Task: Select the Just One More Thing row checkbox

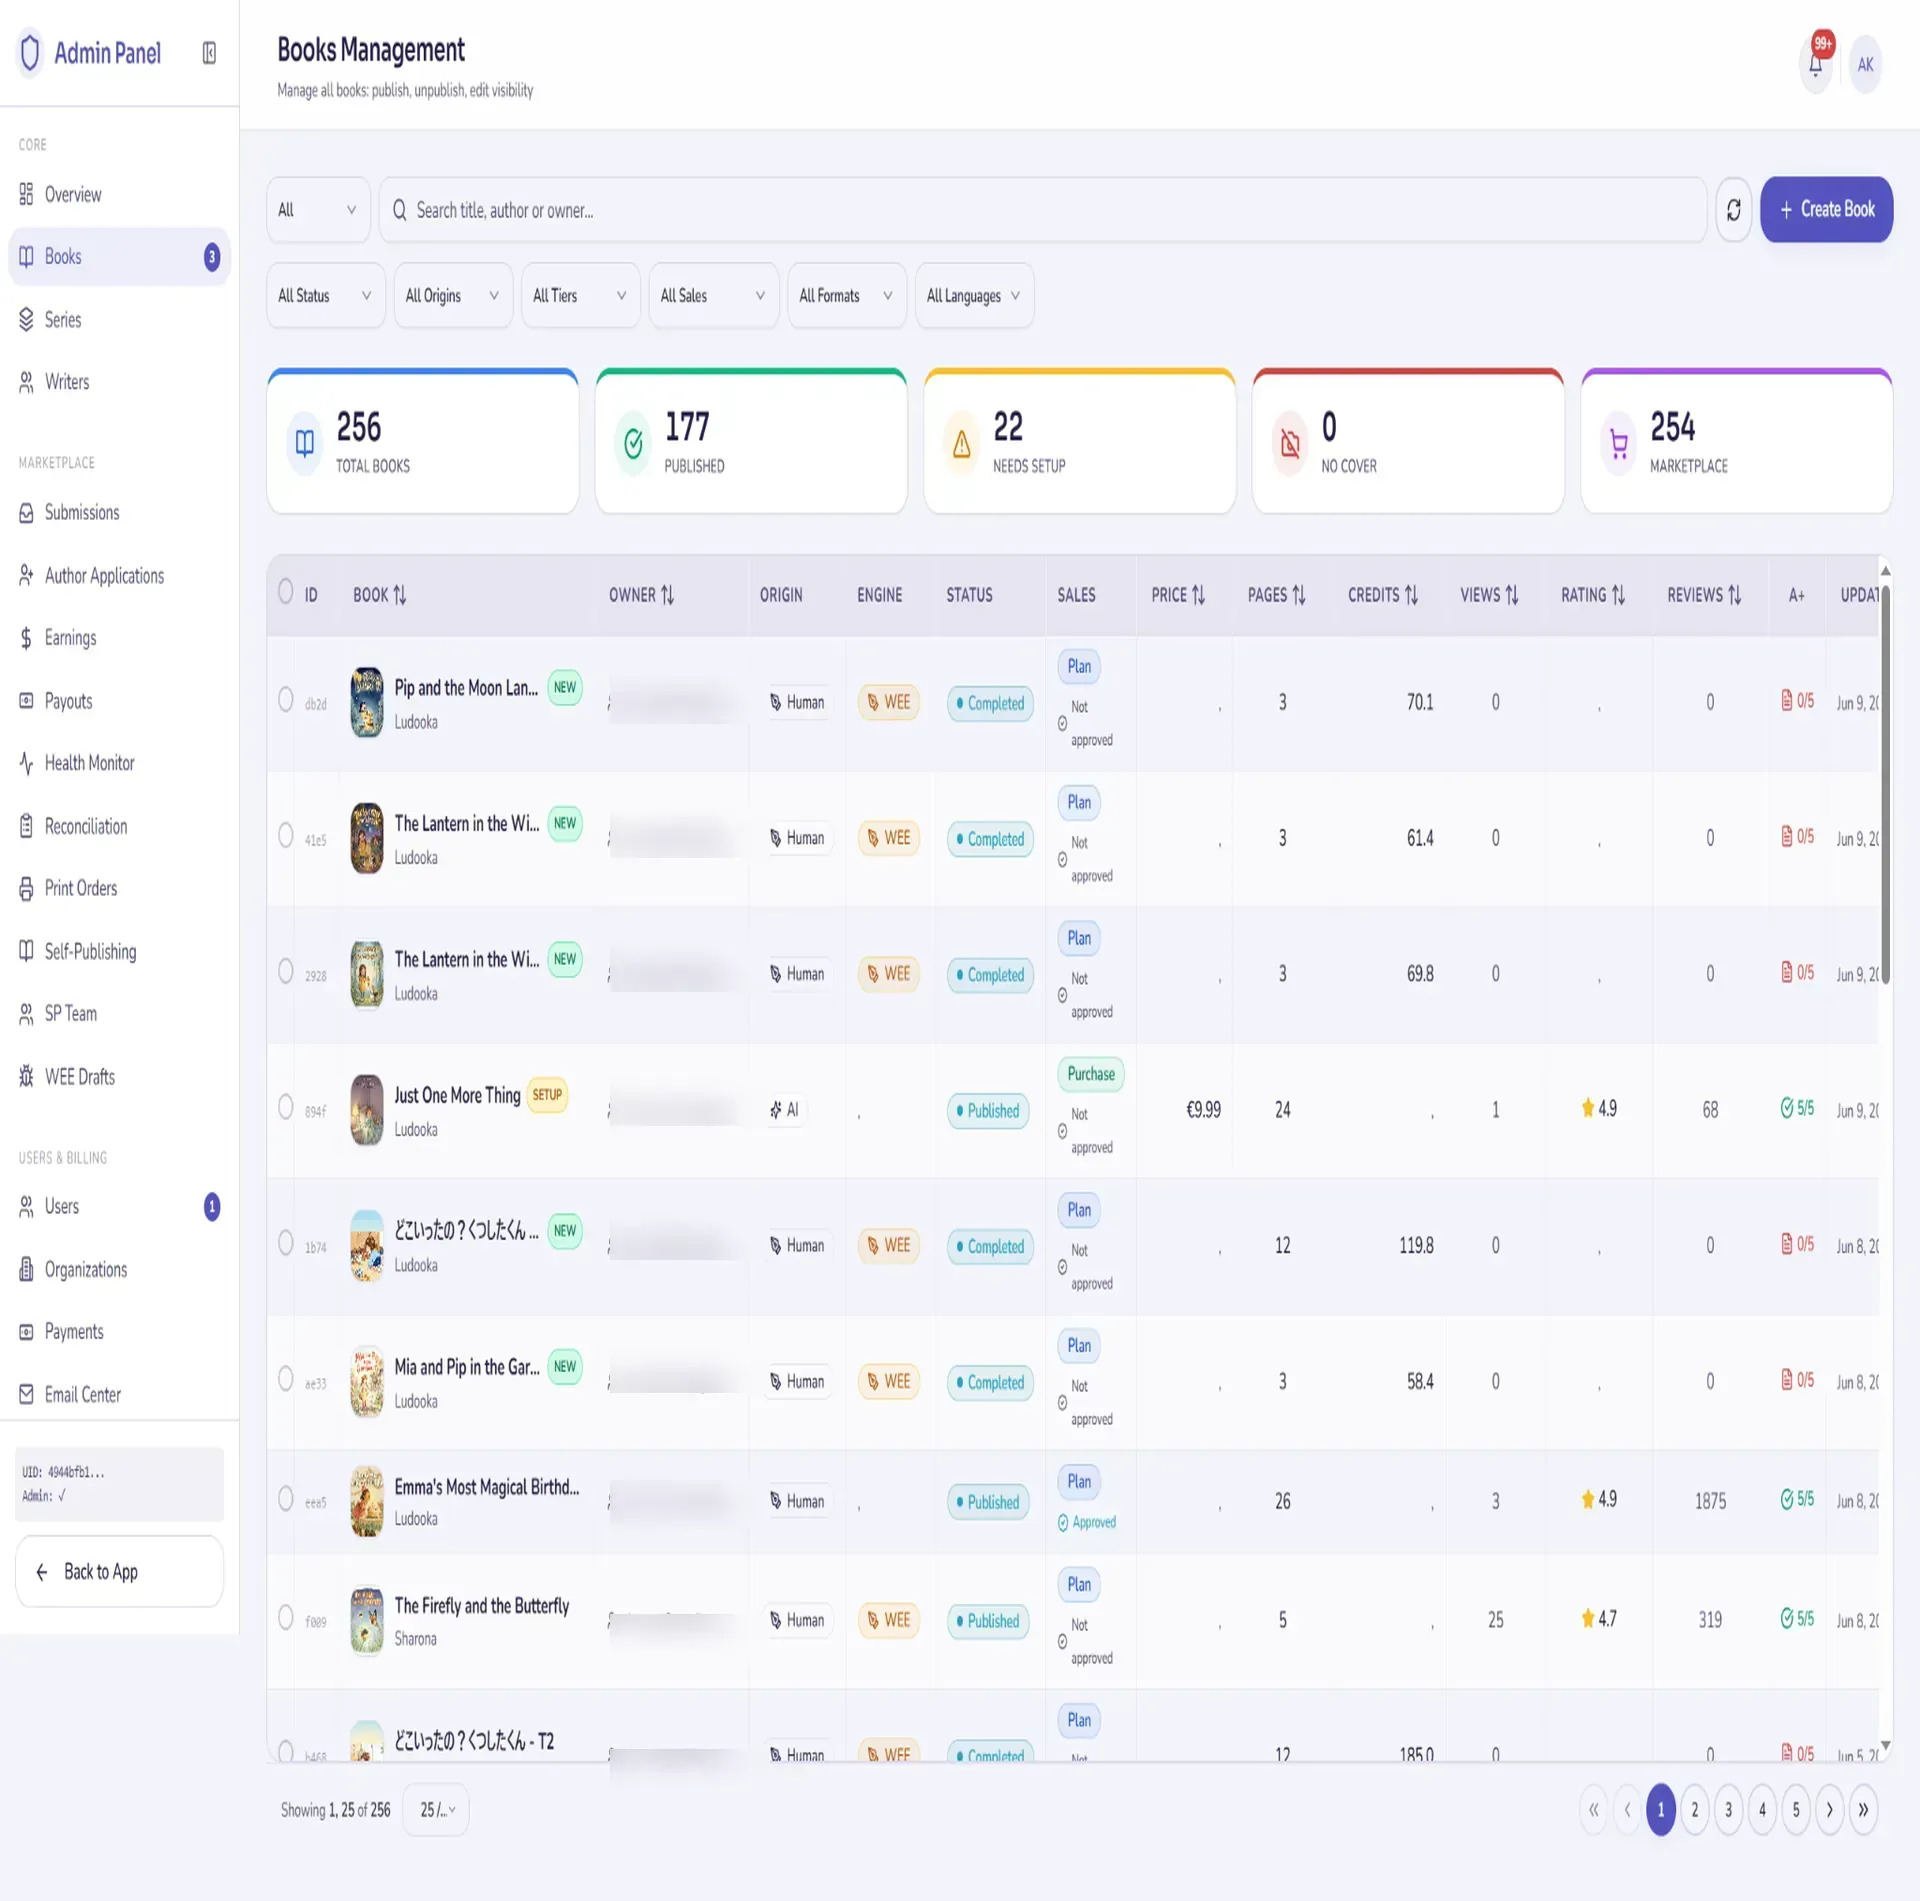Action: (x=286, y=1107)
